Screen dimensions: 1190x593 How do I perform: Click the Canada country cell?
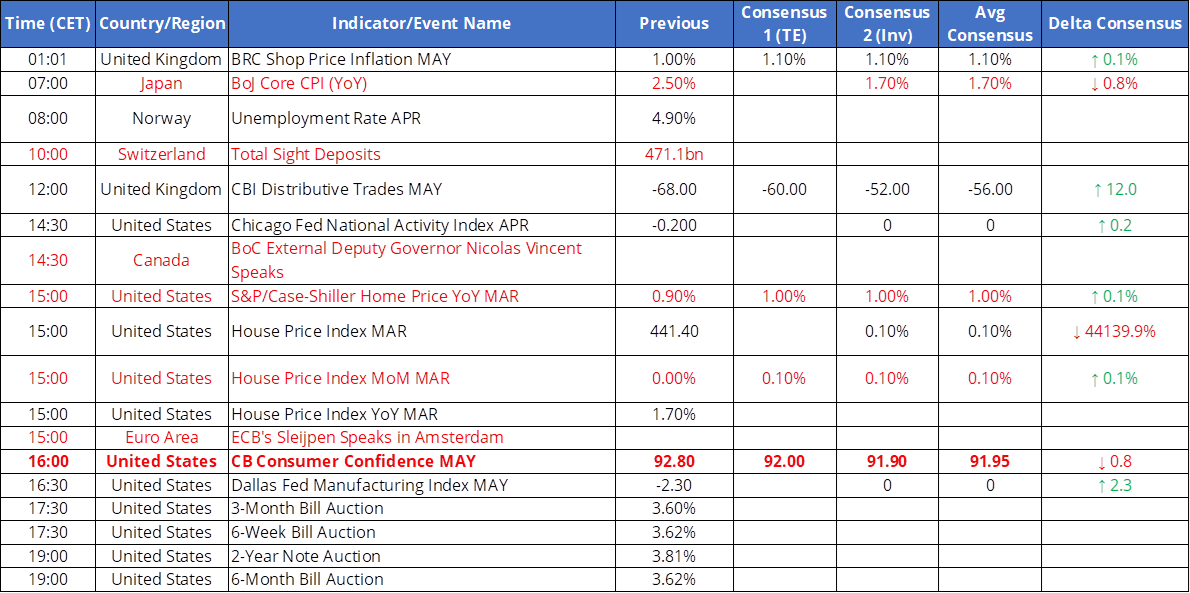click(x=162, y=260)
